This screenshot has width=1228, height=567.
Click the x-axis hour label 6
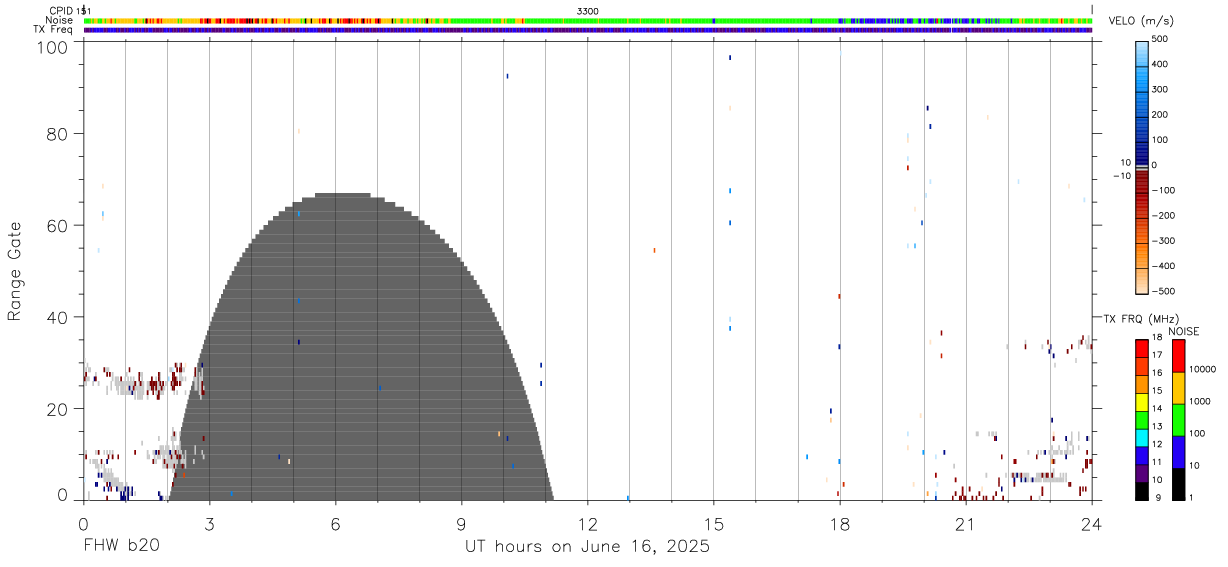335,523
